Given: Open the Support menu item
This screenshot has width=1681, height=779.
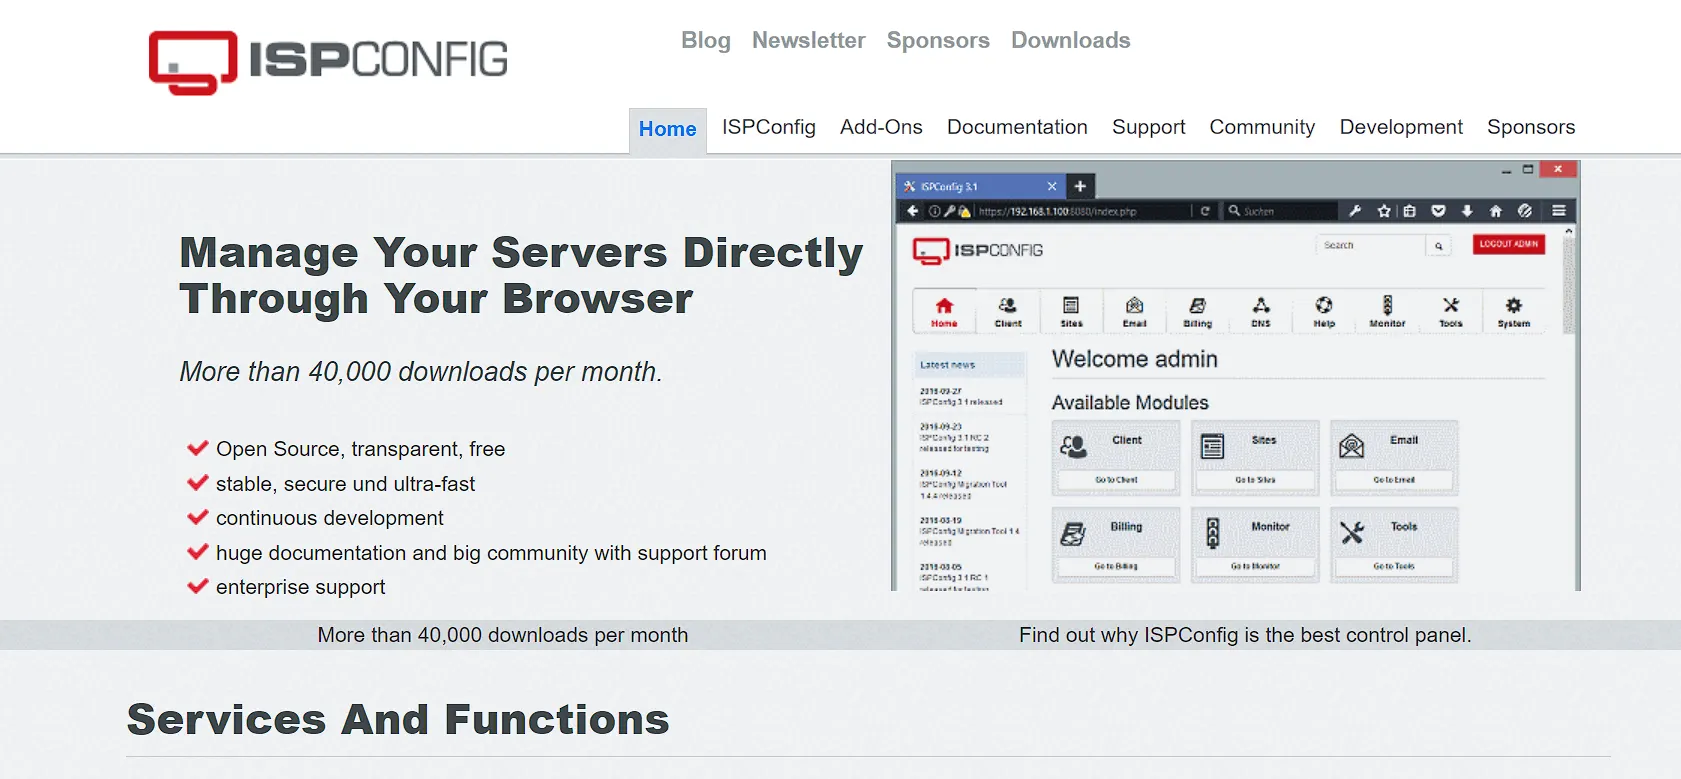Looking at the screenshot, I should click(x=1148, y=127).
